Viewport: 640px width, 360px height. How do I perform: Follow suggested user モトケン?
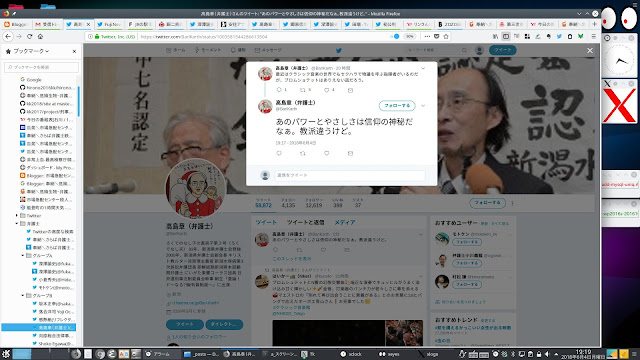pos(467,242)
